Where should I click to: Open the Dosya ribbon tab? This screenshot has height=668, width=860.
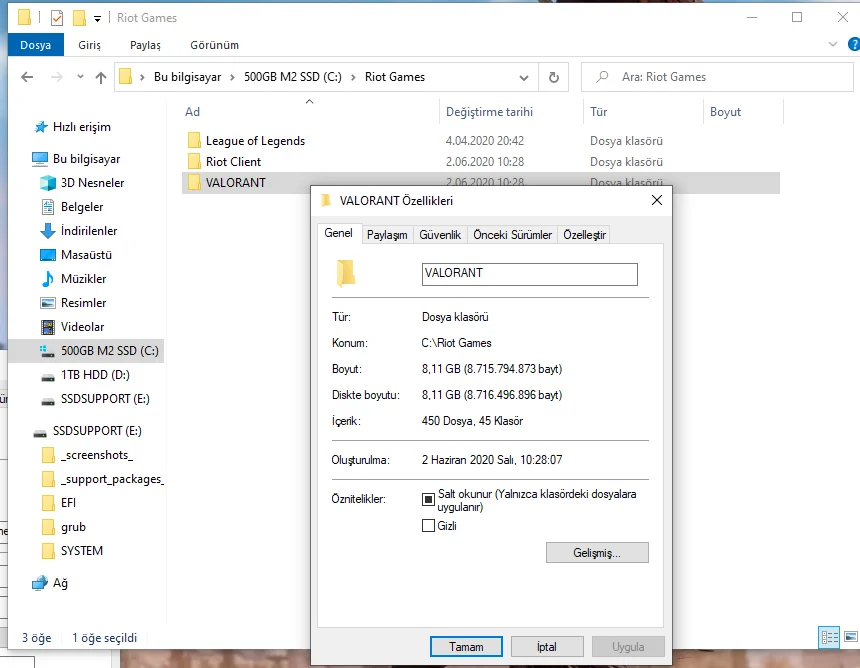coord(36,45)
